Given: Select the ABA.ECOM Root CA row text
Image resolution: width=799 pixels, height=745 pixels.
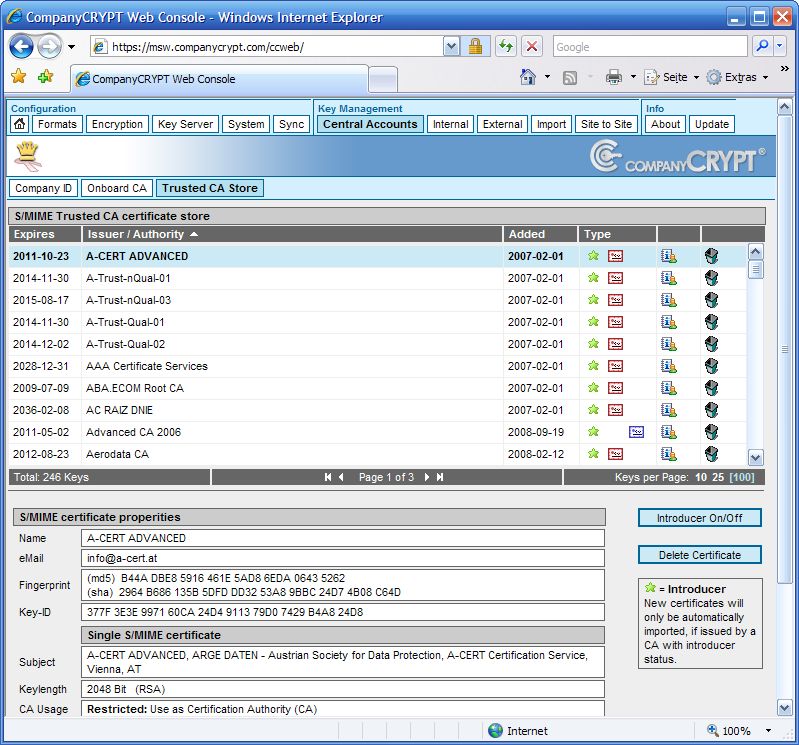Looking at the screenshot, I should tap(135, 388).
